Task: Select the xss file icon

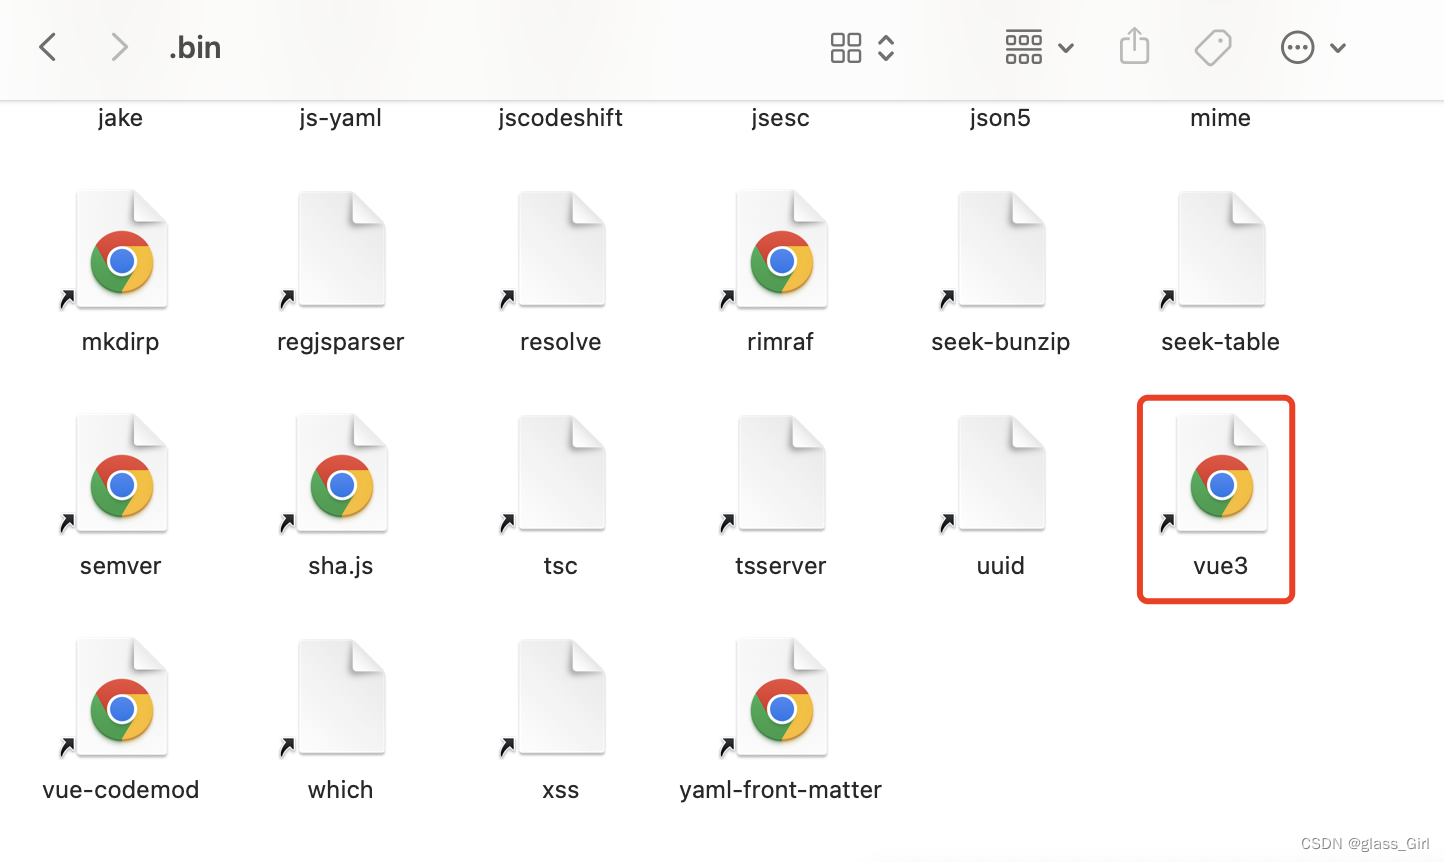Action: (561, 697)
